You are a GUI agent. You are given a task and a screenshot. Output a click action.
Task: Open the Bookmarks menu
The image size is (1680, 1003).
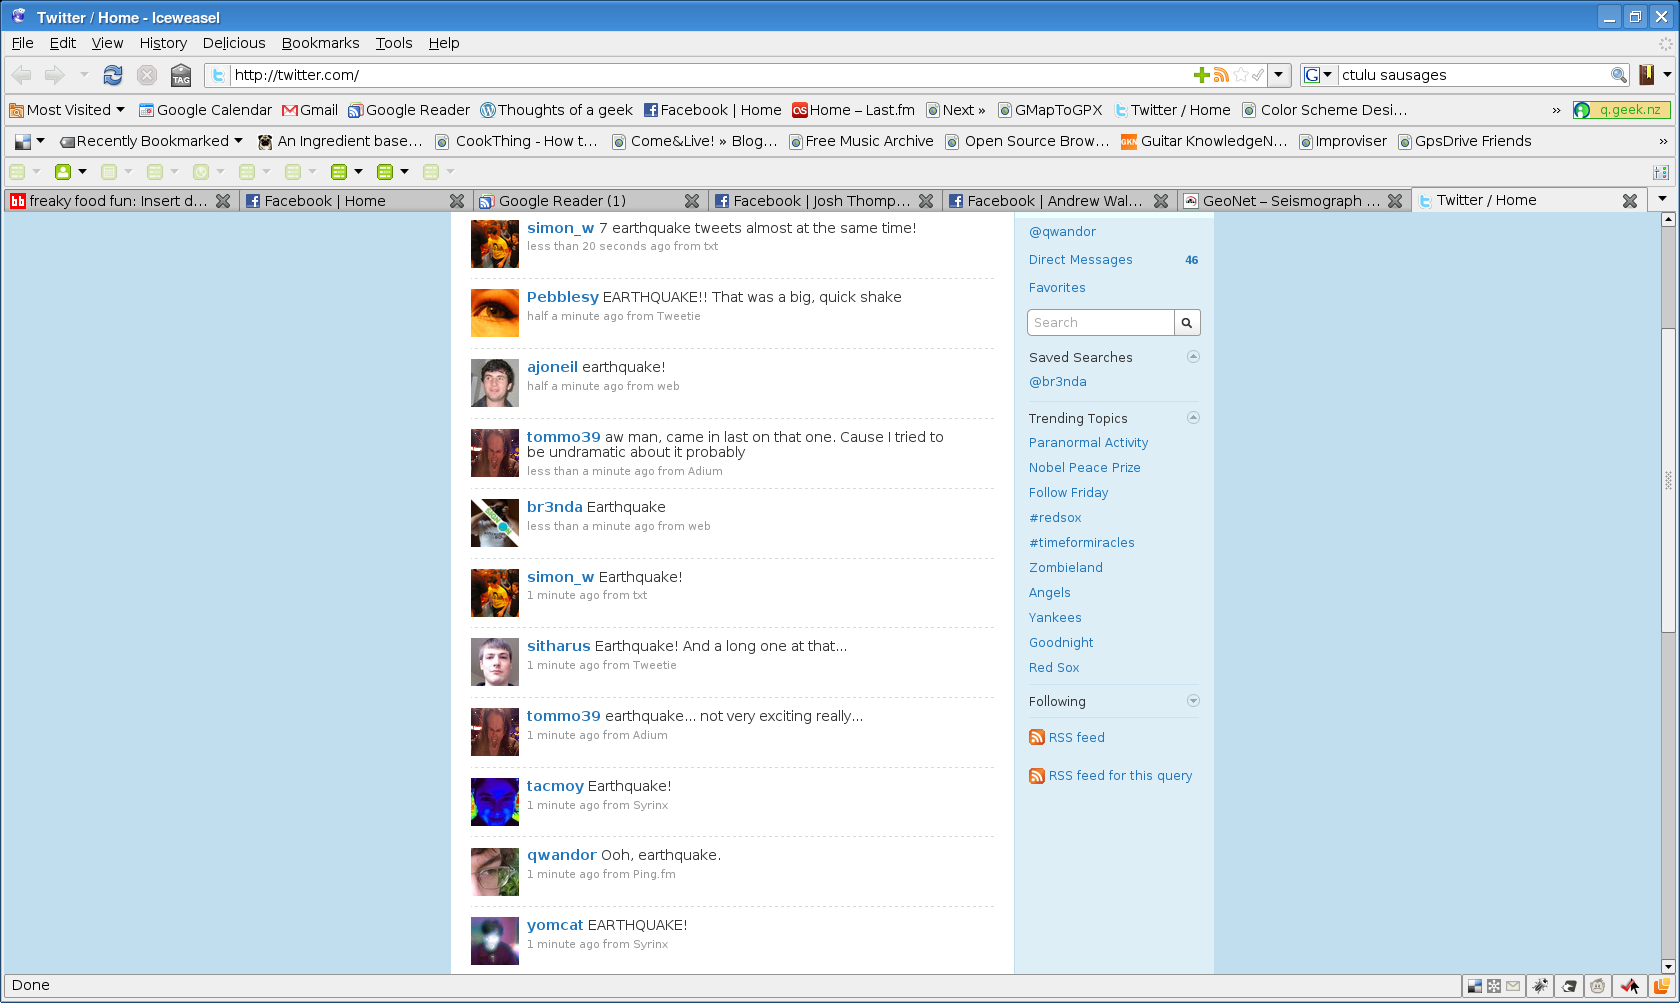pyautogui.click(x=320, y=43)
